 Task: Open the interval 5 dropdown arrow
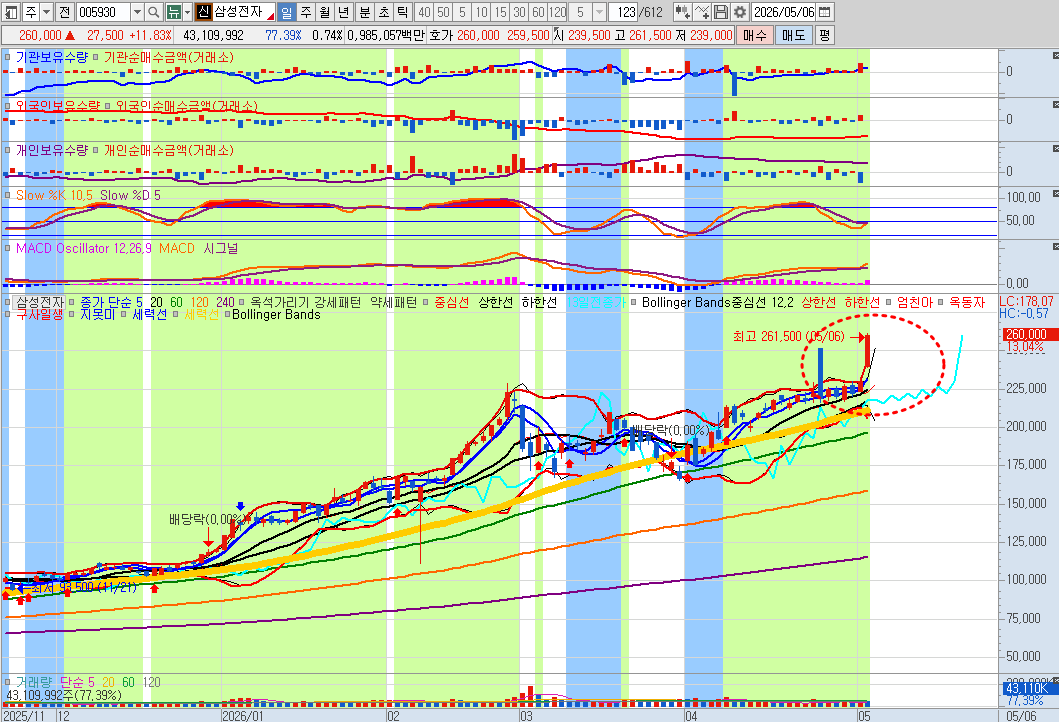(x=599, y=11)
